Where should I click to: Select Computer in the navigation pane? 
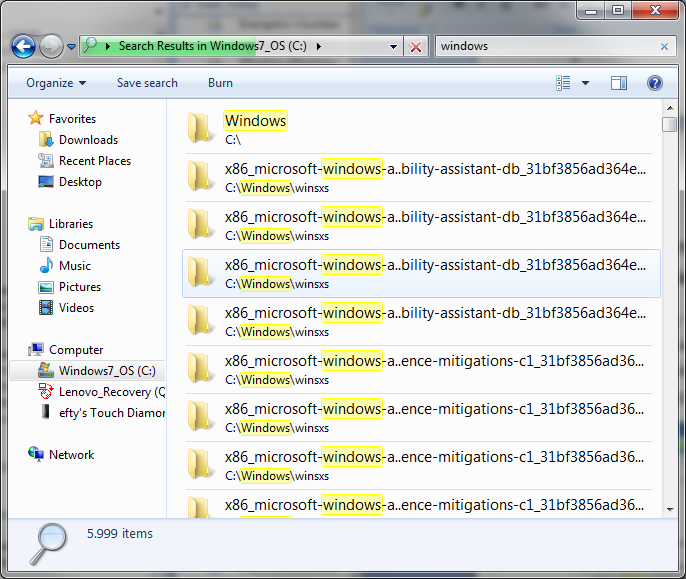[x=76, y=350]
